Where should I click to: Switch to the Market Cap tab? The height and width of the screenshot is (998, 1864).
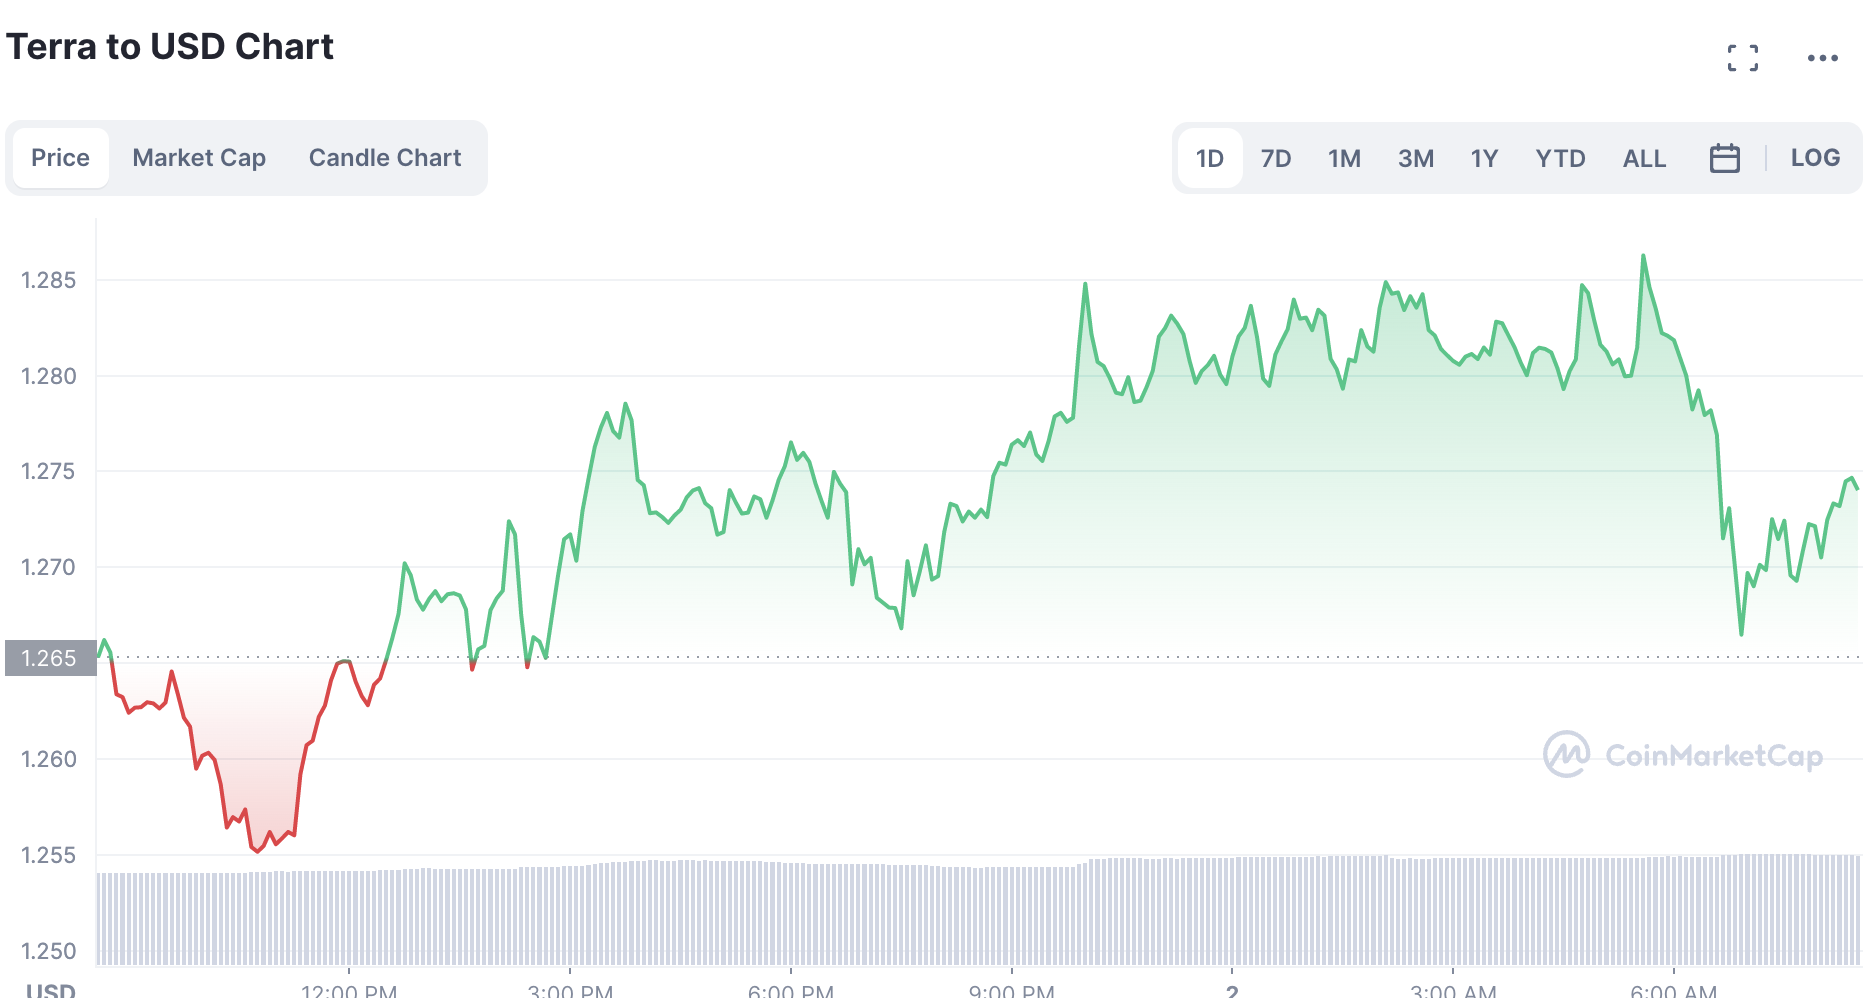pos(199,158)
